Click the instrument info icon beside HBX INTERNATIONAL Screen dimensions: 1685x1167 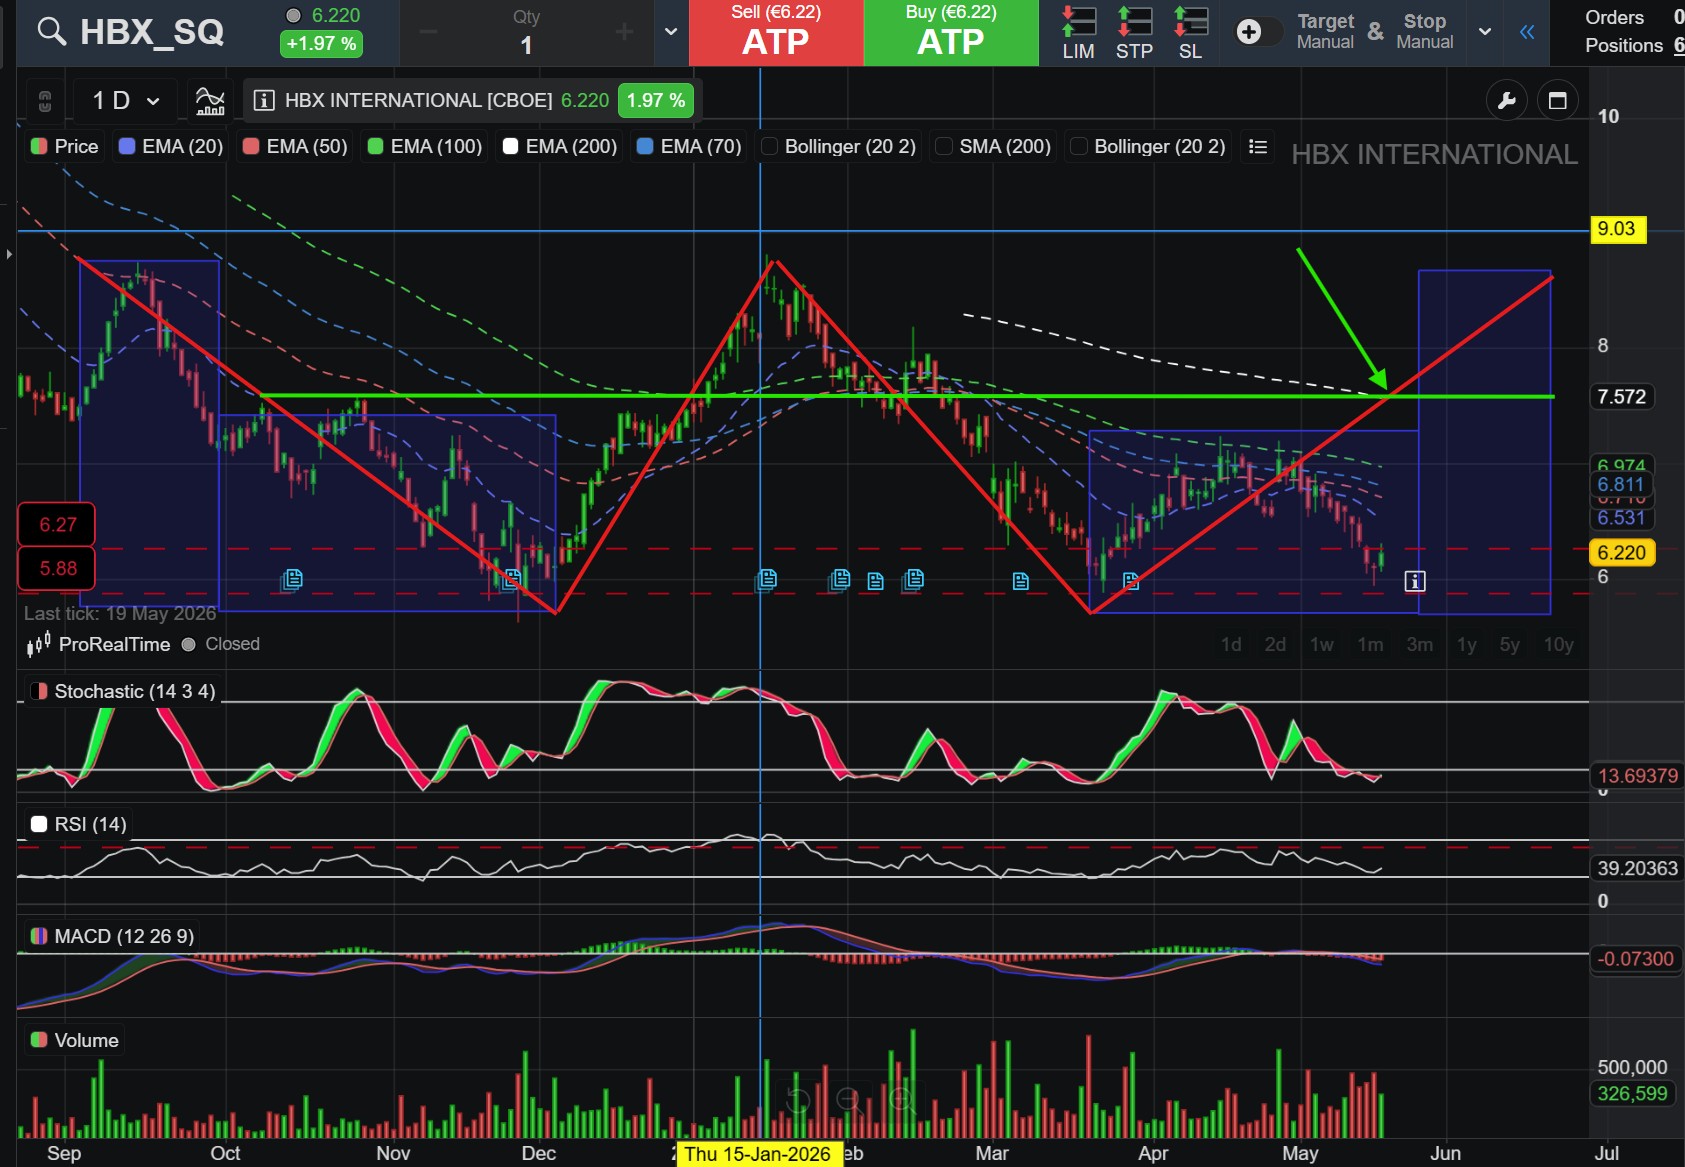click(264, 100)
